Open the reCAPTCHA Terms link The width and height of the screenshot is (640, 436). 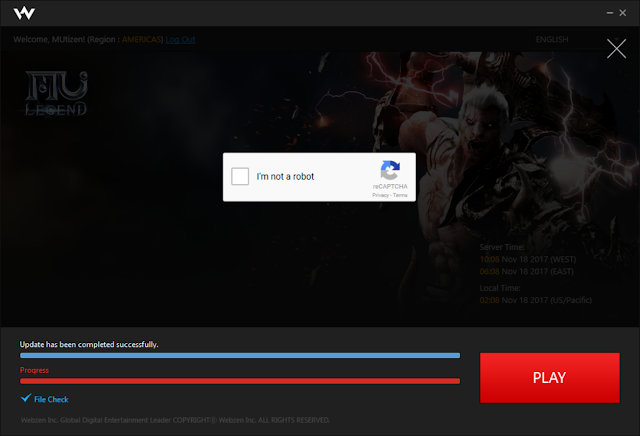click(400, 195)
